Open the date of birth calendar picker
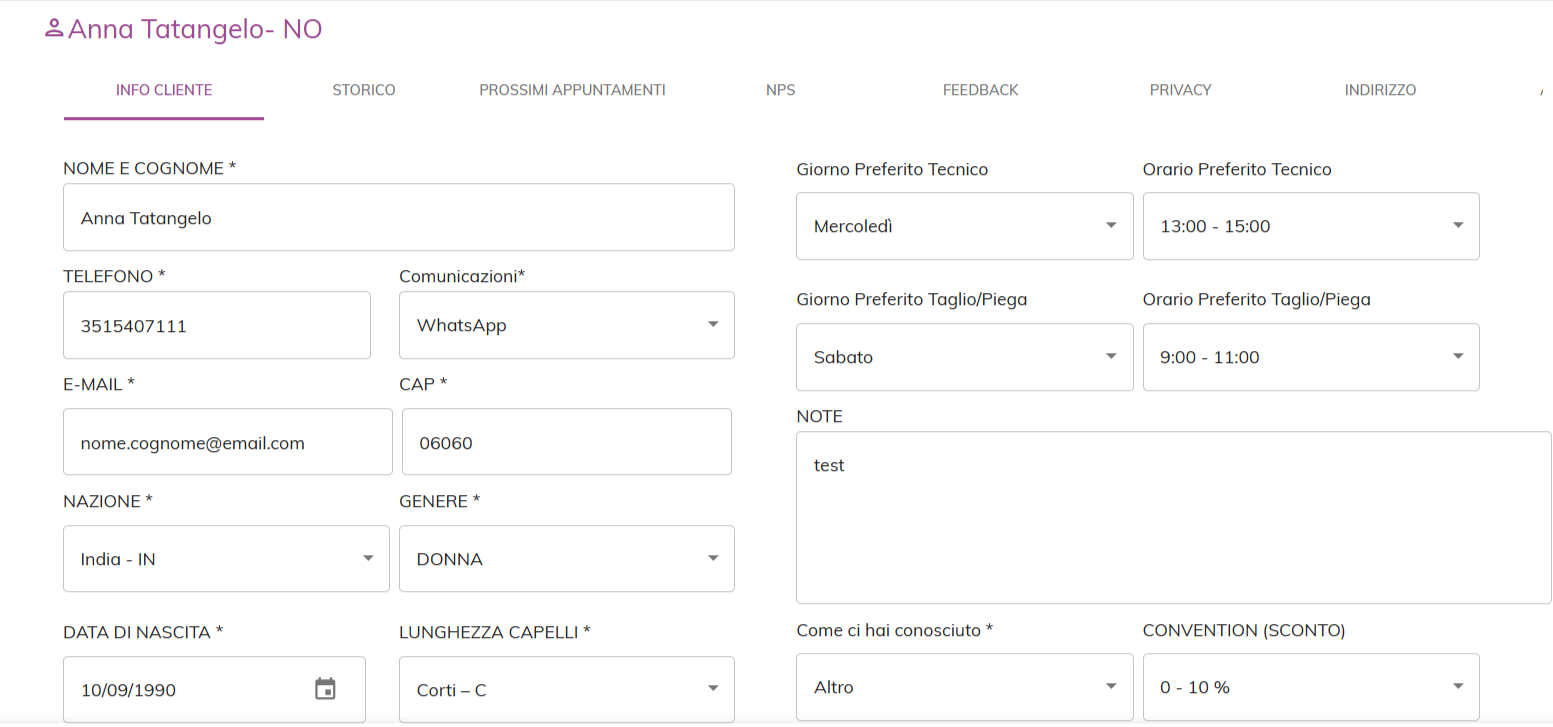This screenshot has width=1553, height=727. pos(325,689)
